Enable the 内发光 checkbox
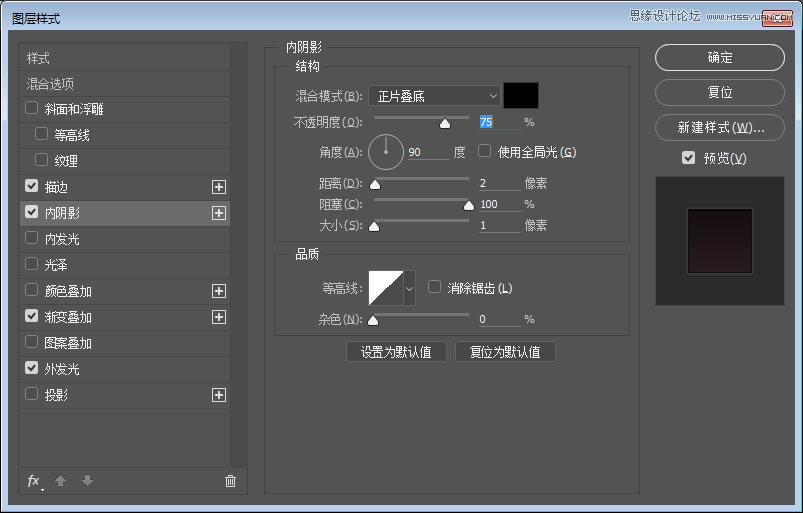 [x=32, y=238]
